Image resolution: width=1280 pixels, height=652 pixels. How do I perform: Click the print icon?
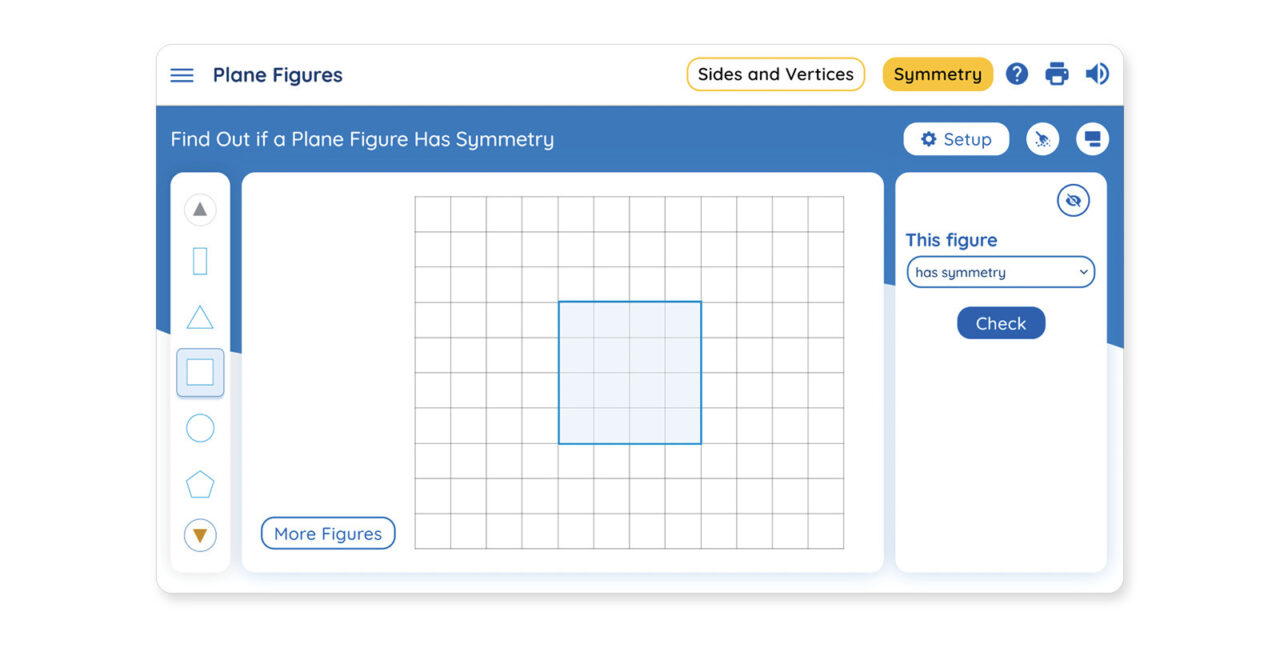tap(1057, 74)
